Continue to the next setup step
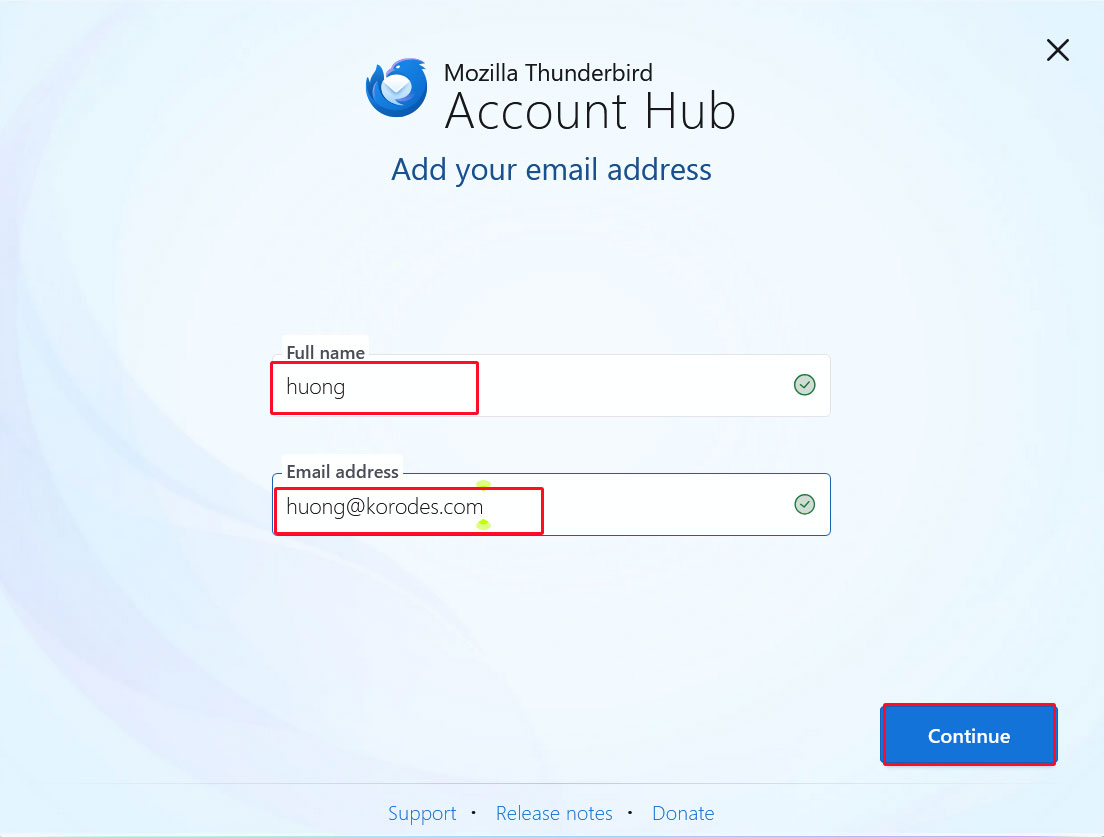 [x=969, y=735]
